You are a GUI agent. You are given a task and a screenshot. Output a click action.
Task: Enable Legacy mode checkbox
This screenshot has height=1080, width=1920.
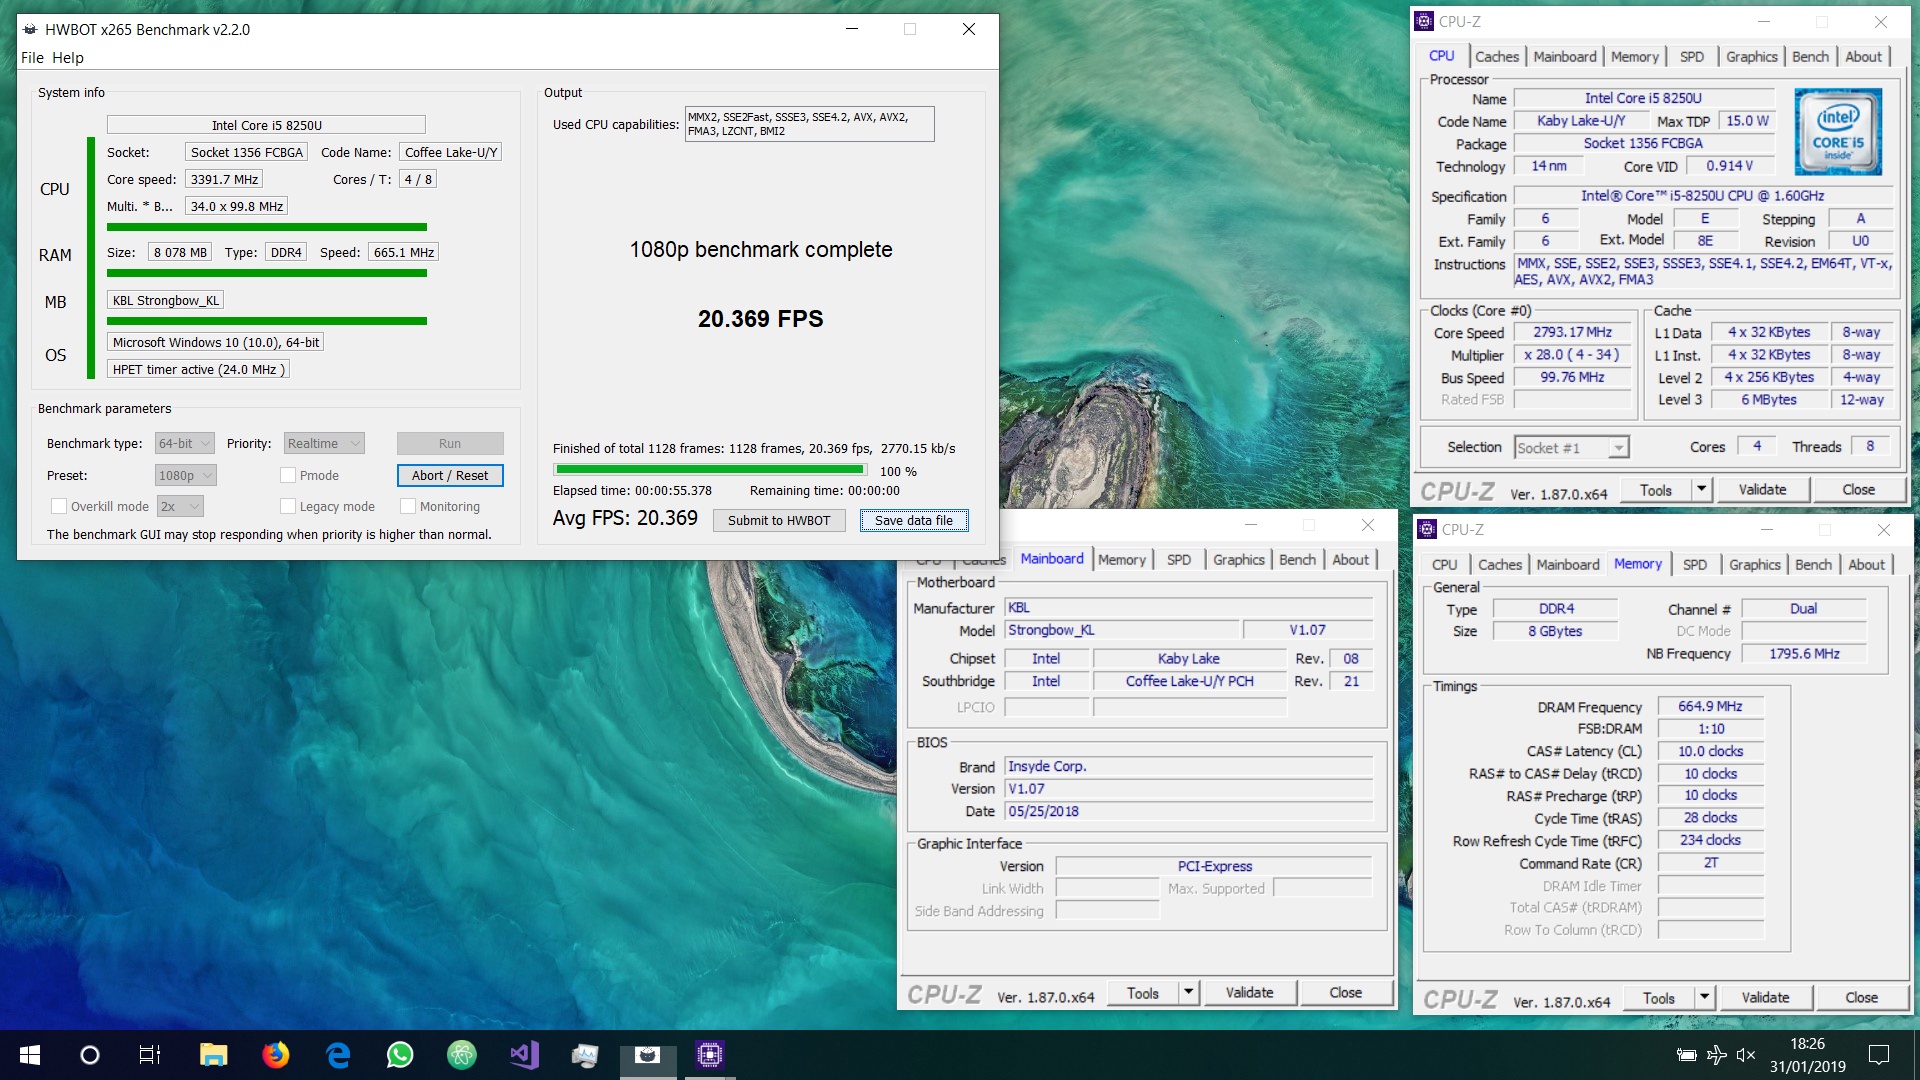(288, 506)
